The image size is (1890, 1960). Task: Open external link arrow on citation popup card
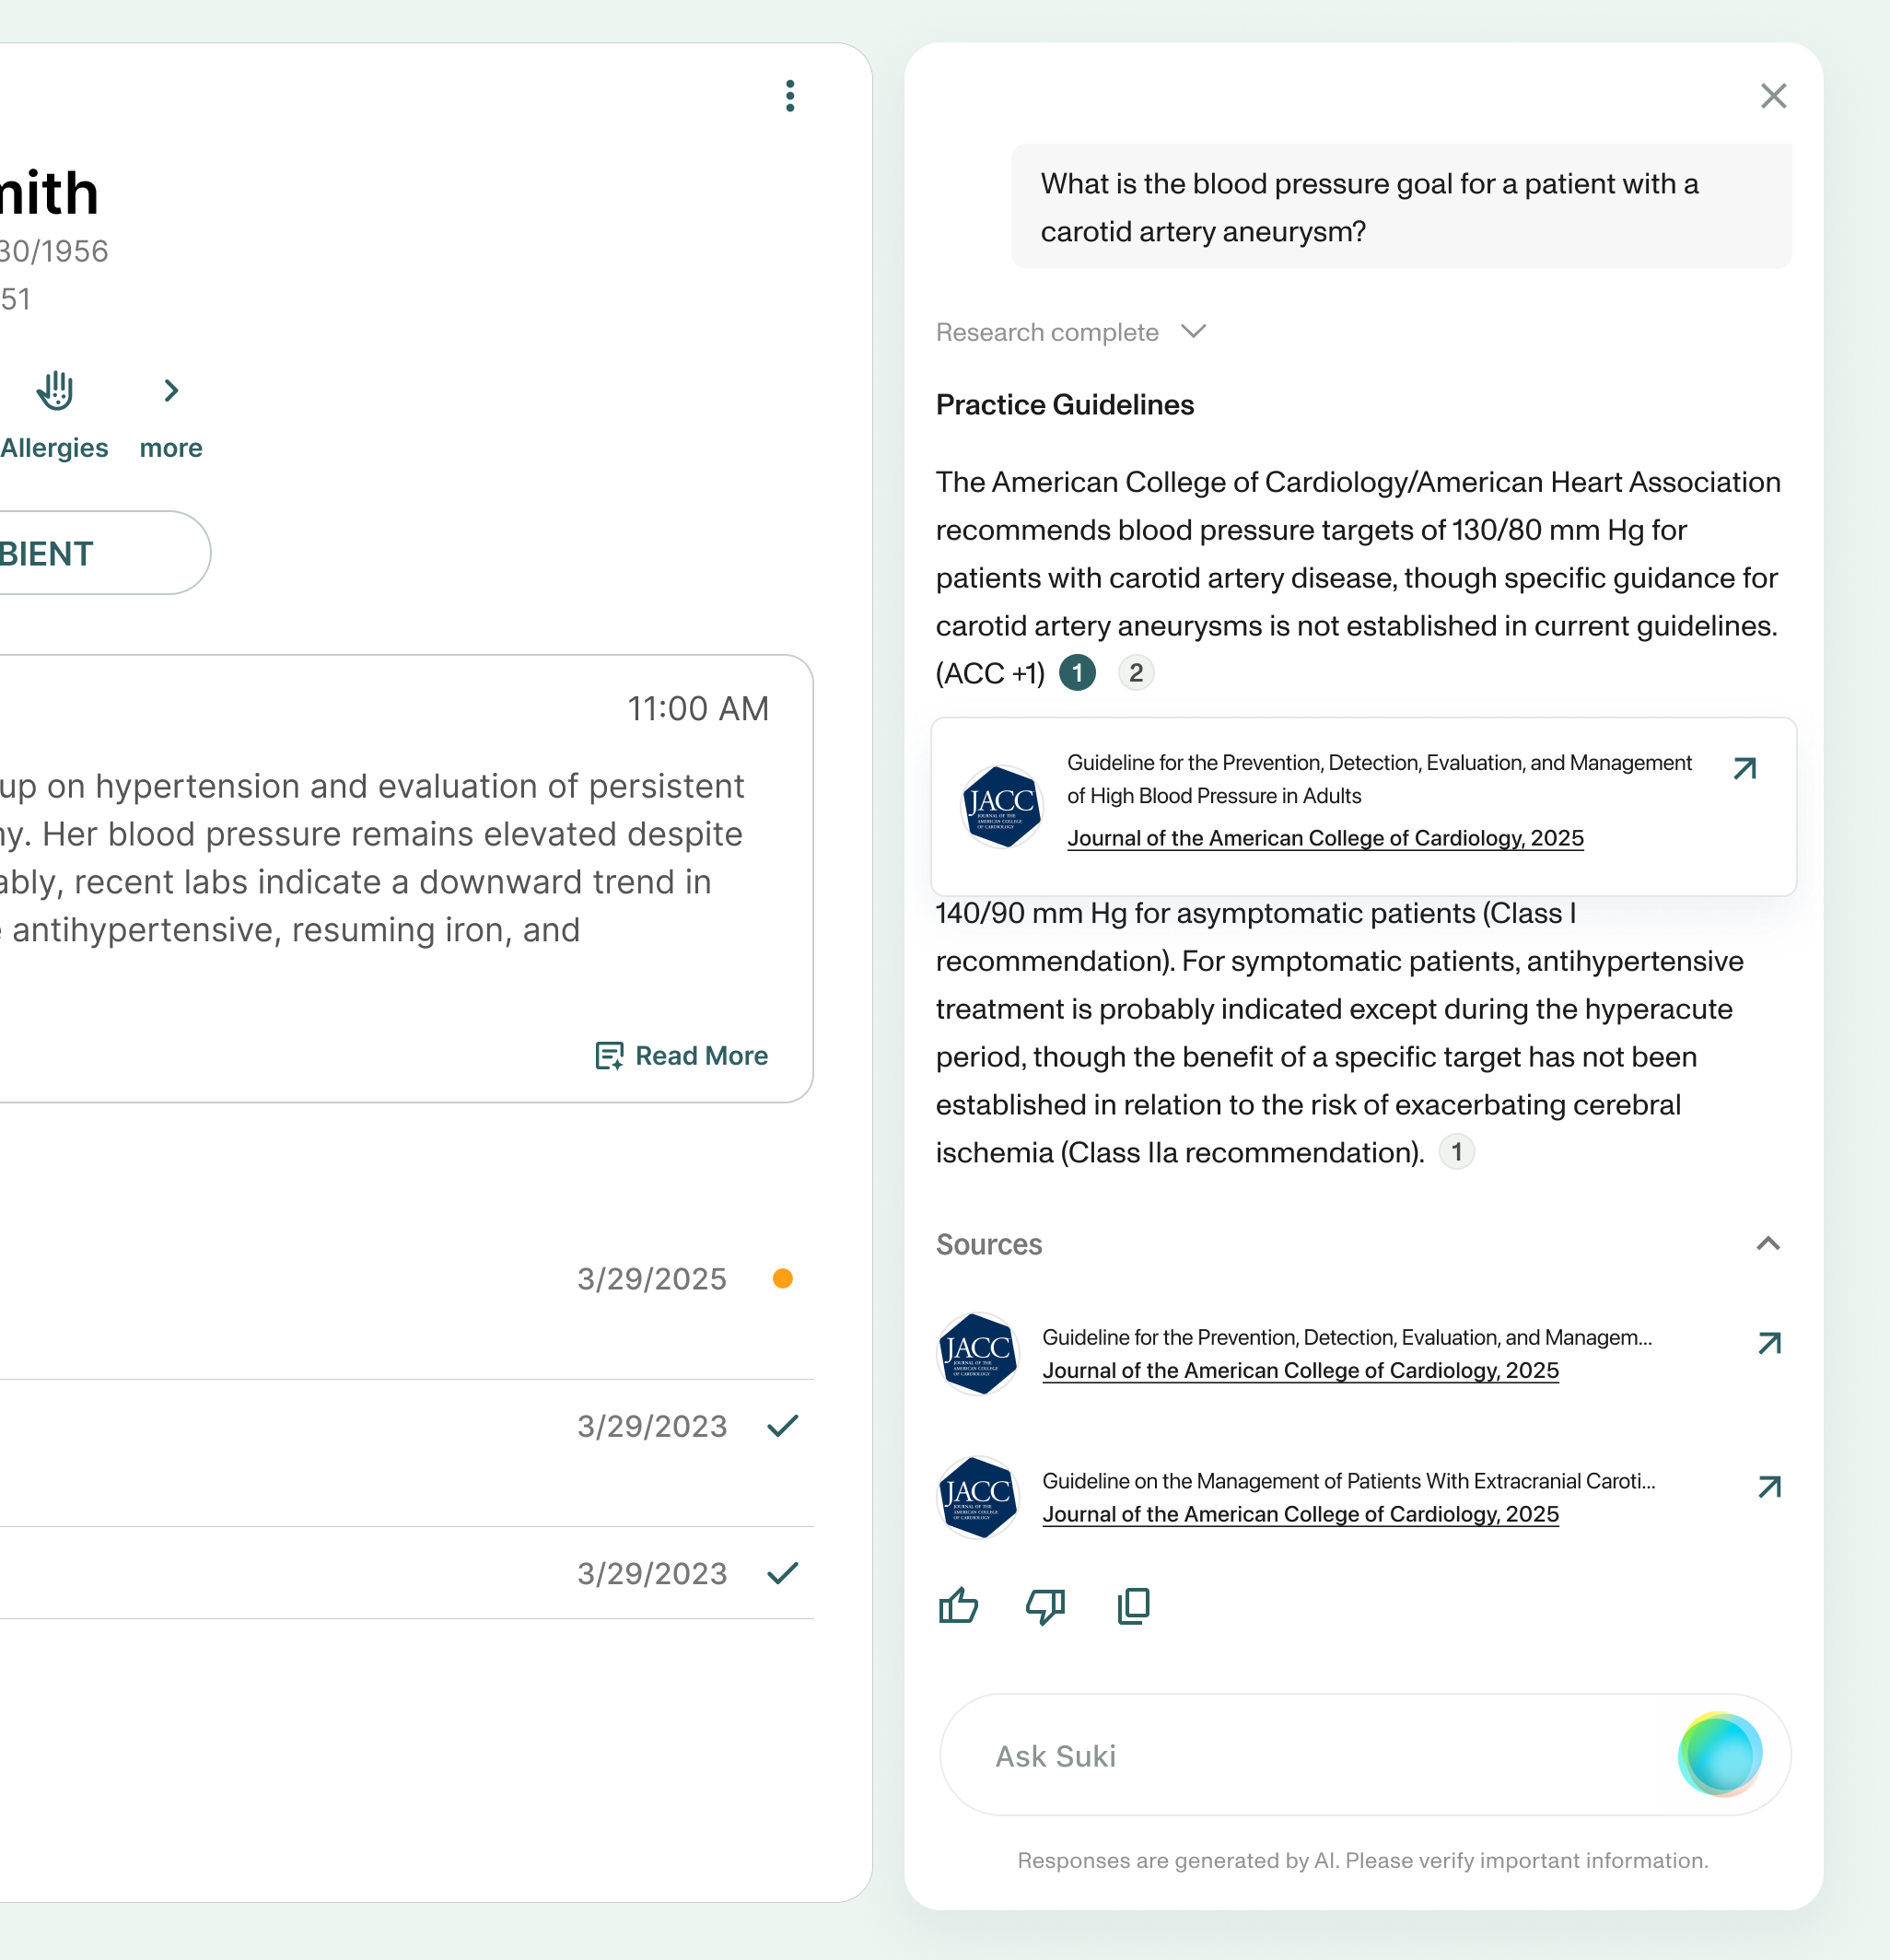[1745, 768]
